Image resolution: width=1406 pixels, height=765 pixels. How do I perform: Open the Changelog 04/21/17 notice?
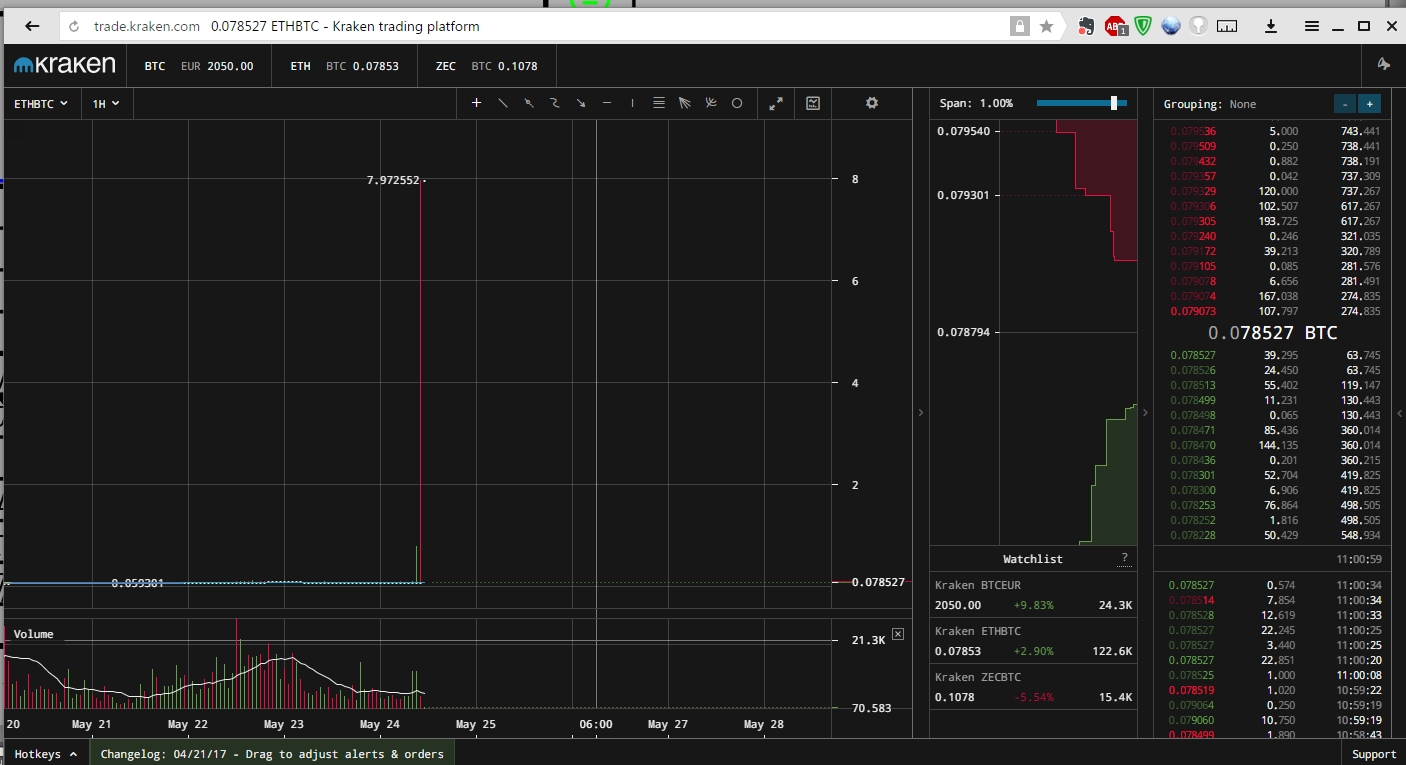pos(272,754)
